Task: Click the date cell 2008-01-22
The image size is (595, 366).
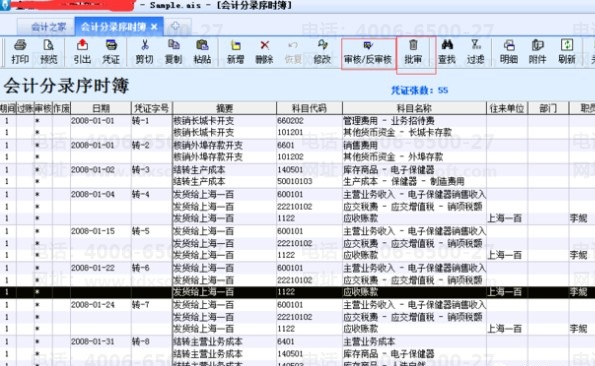Action: [x=101, y=268]
